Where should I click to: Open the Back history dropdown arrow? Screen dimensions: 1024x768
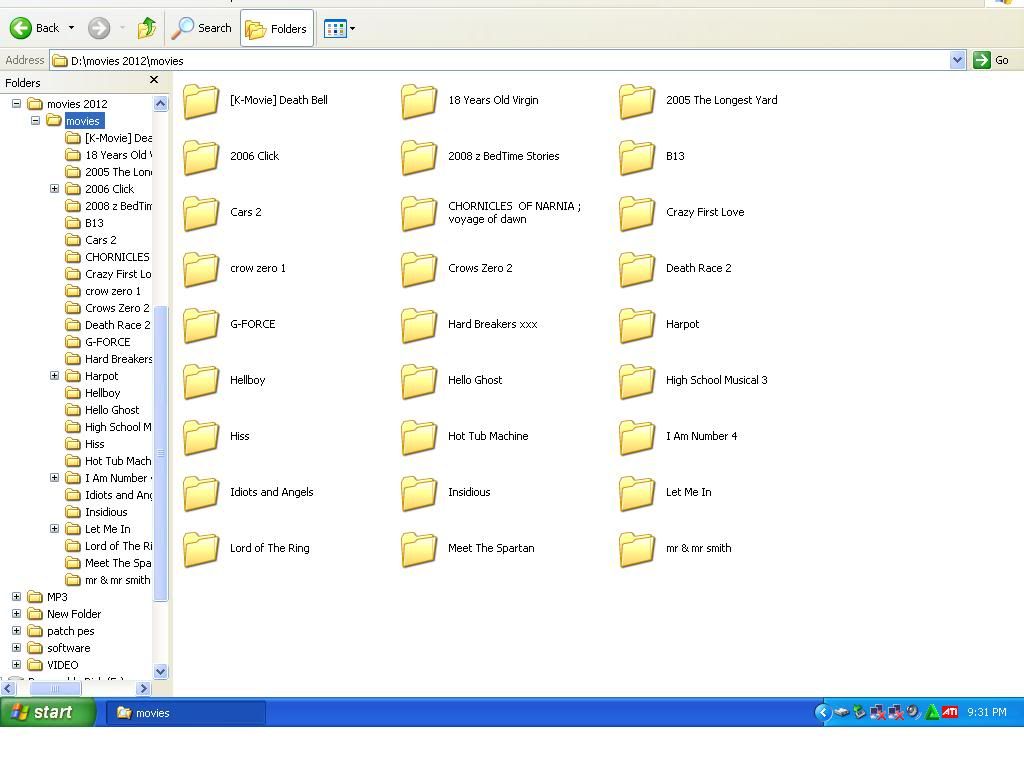coord(71,28)
